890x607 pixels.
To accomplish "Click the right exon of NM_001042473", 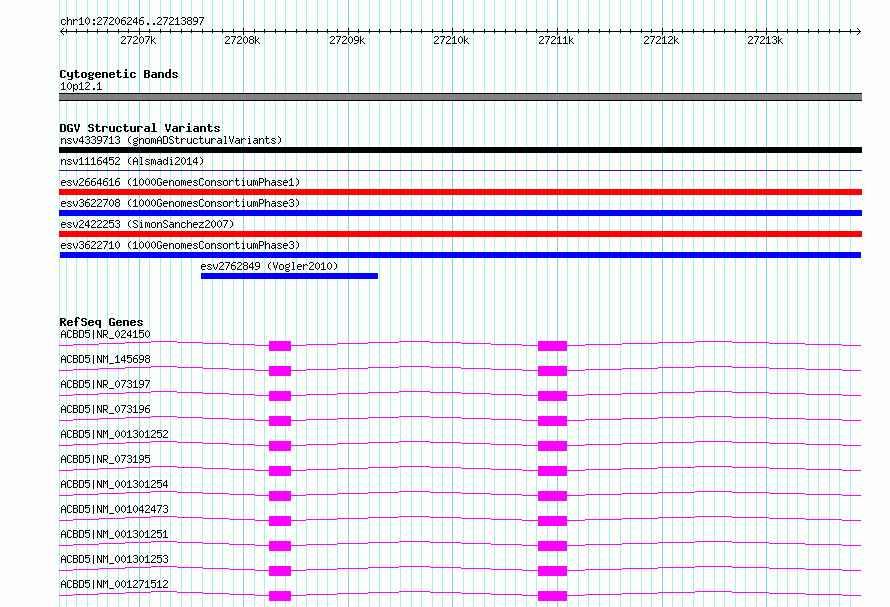I will pos(552,521).
